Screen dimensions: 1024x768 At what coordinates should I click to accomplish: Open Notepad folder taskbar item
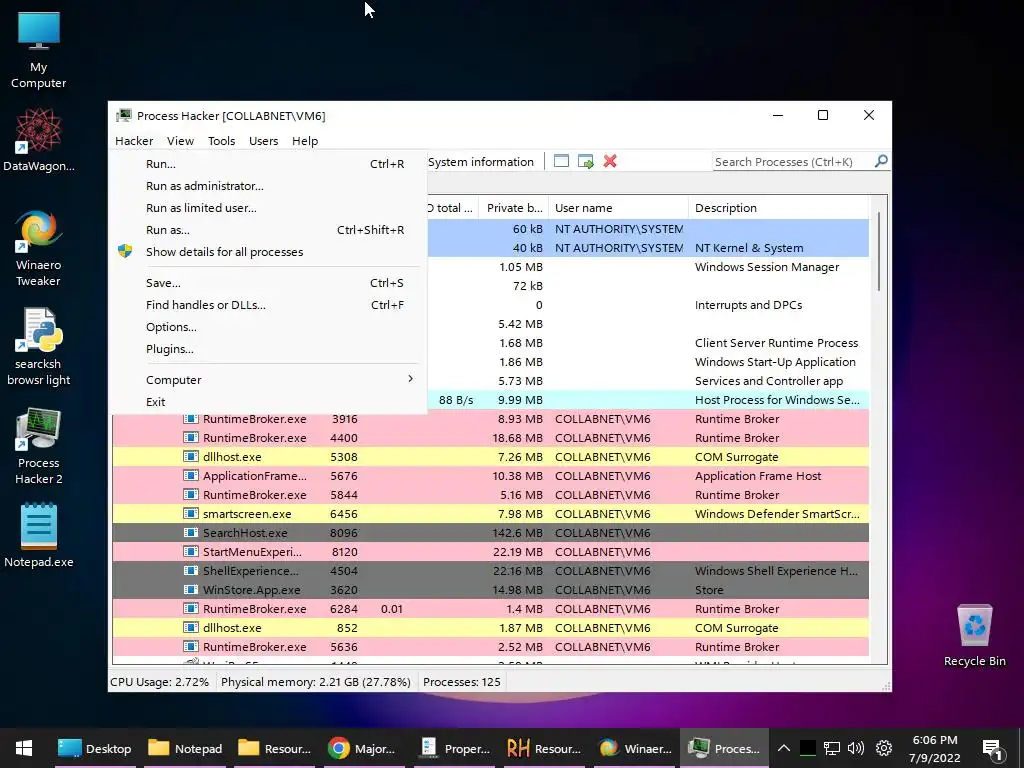click(185, 748)
